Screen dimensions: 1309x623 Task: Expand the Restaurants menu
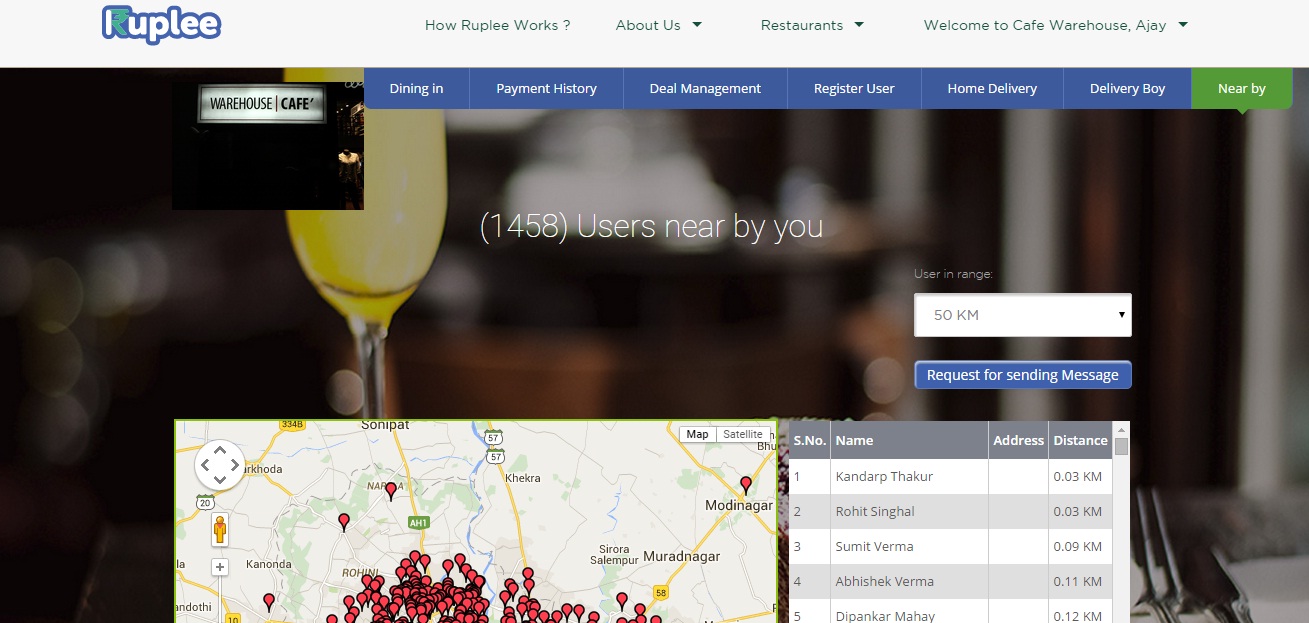click(812, 25)
